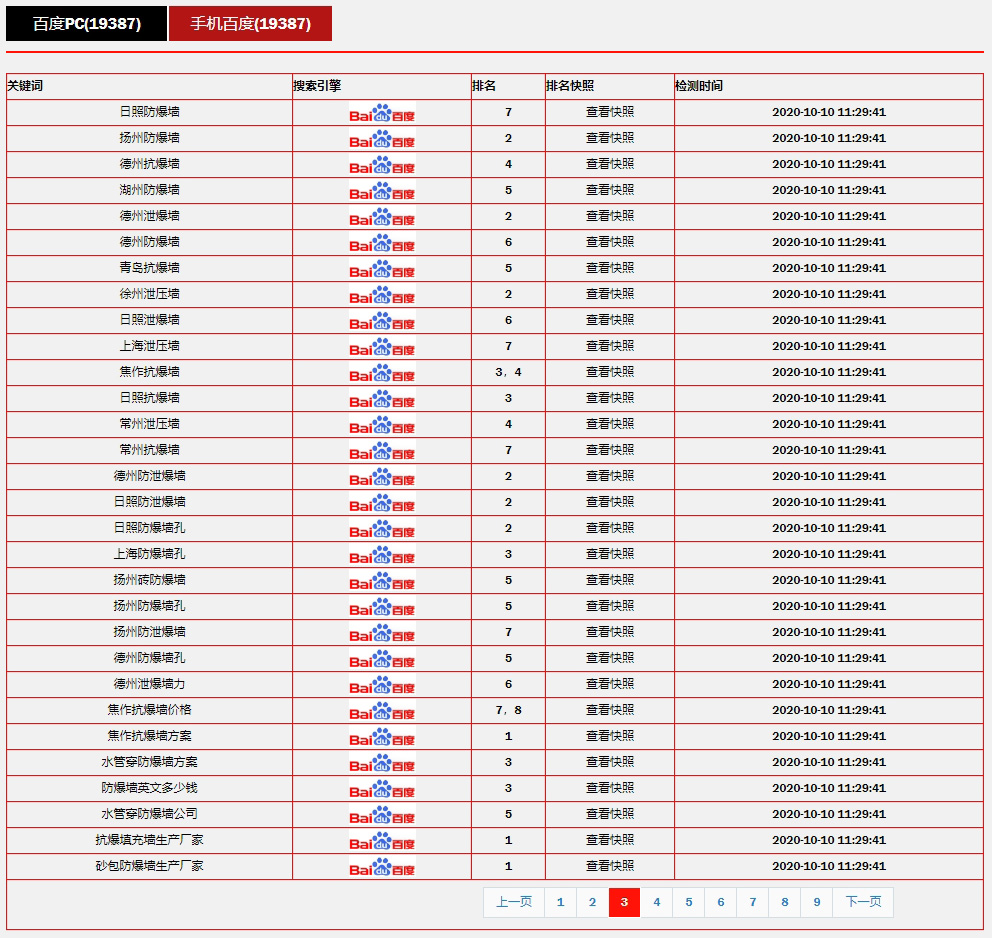Click Baidu logo in 日照防爆墙 row
The height and width of the screenshot is (938, 992).
pos(382,113)
